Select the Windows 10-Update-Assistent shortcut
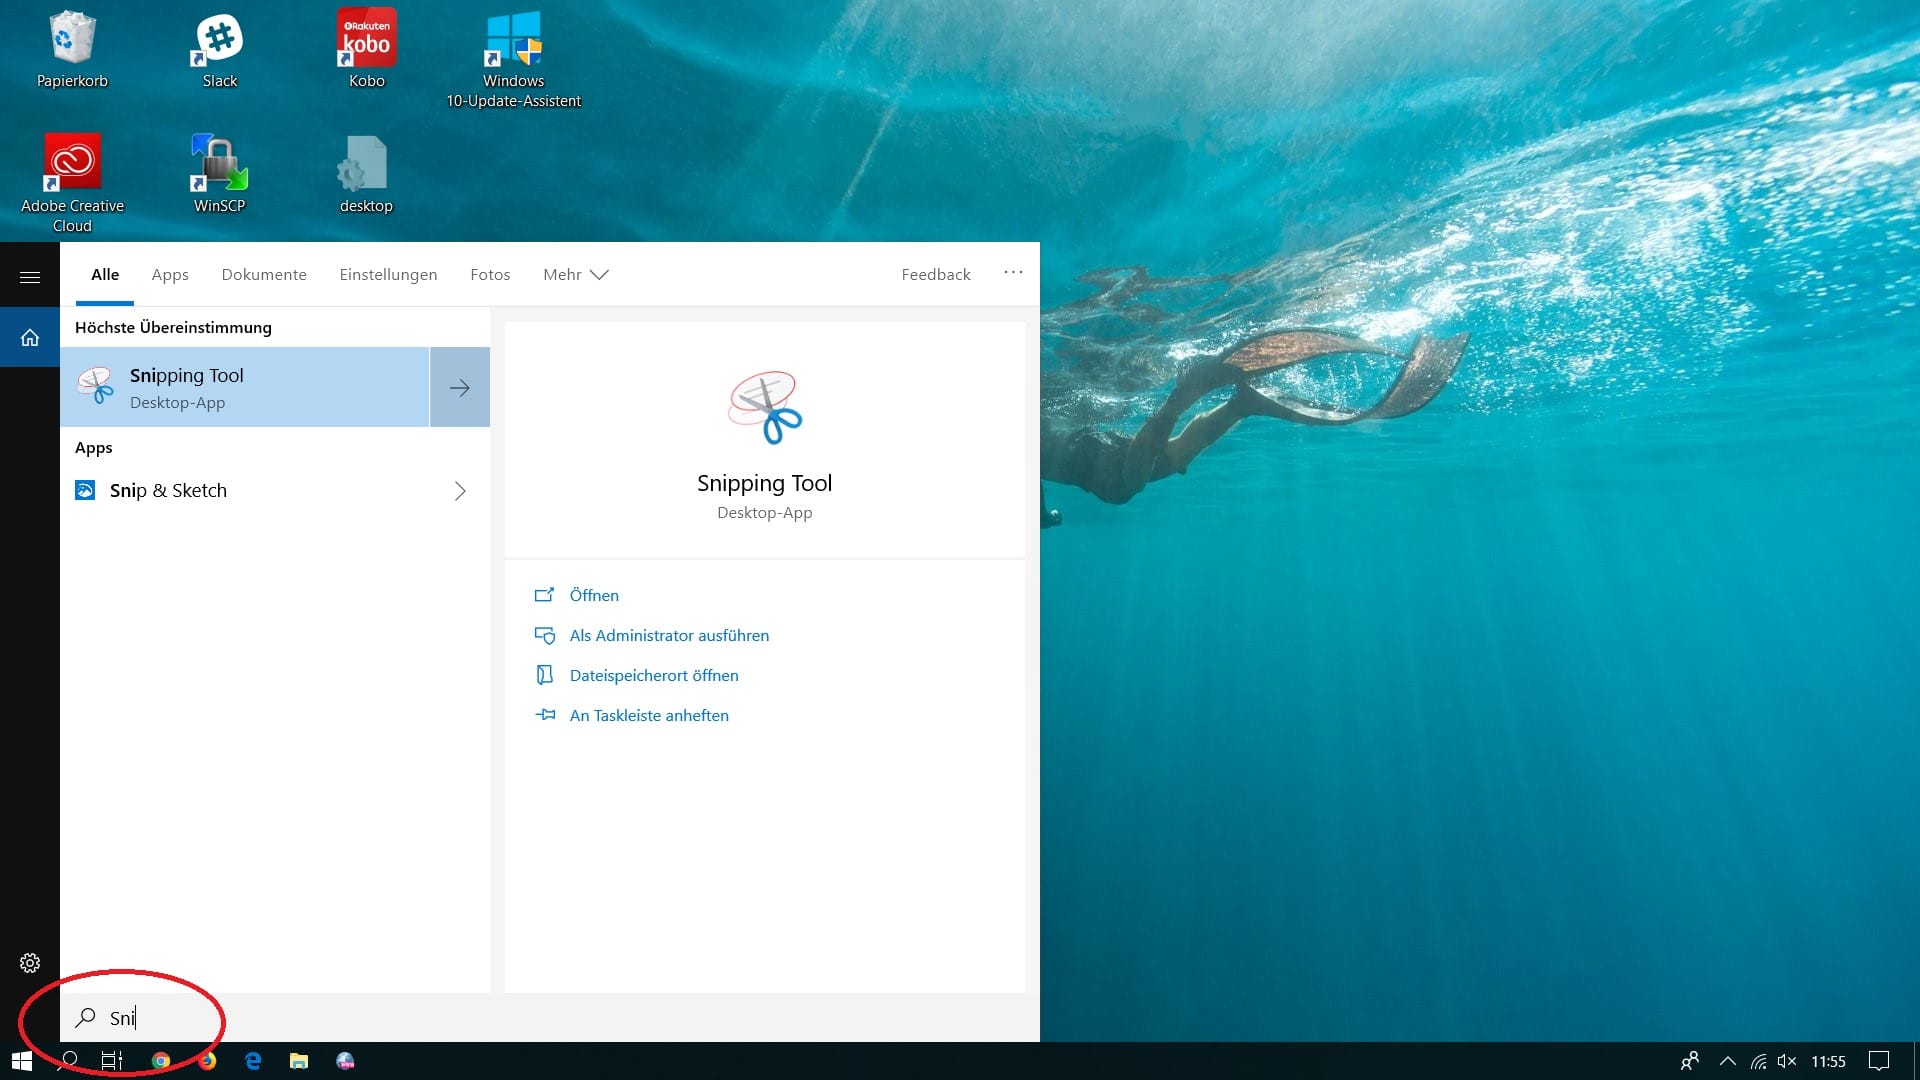 point(513,58)
